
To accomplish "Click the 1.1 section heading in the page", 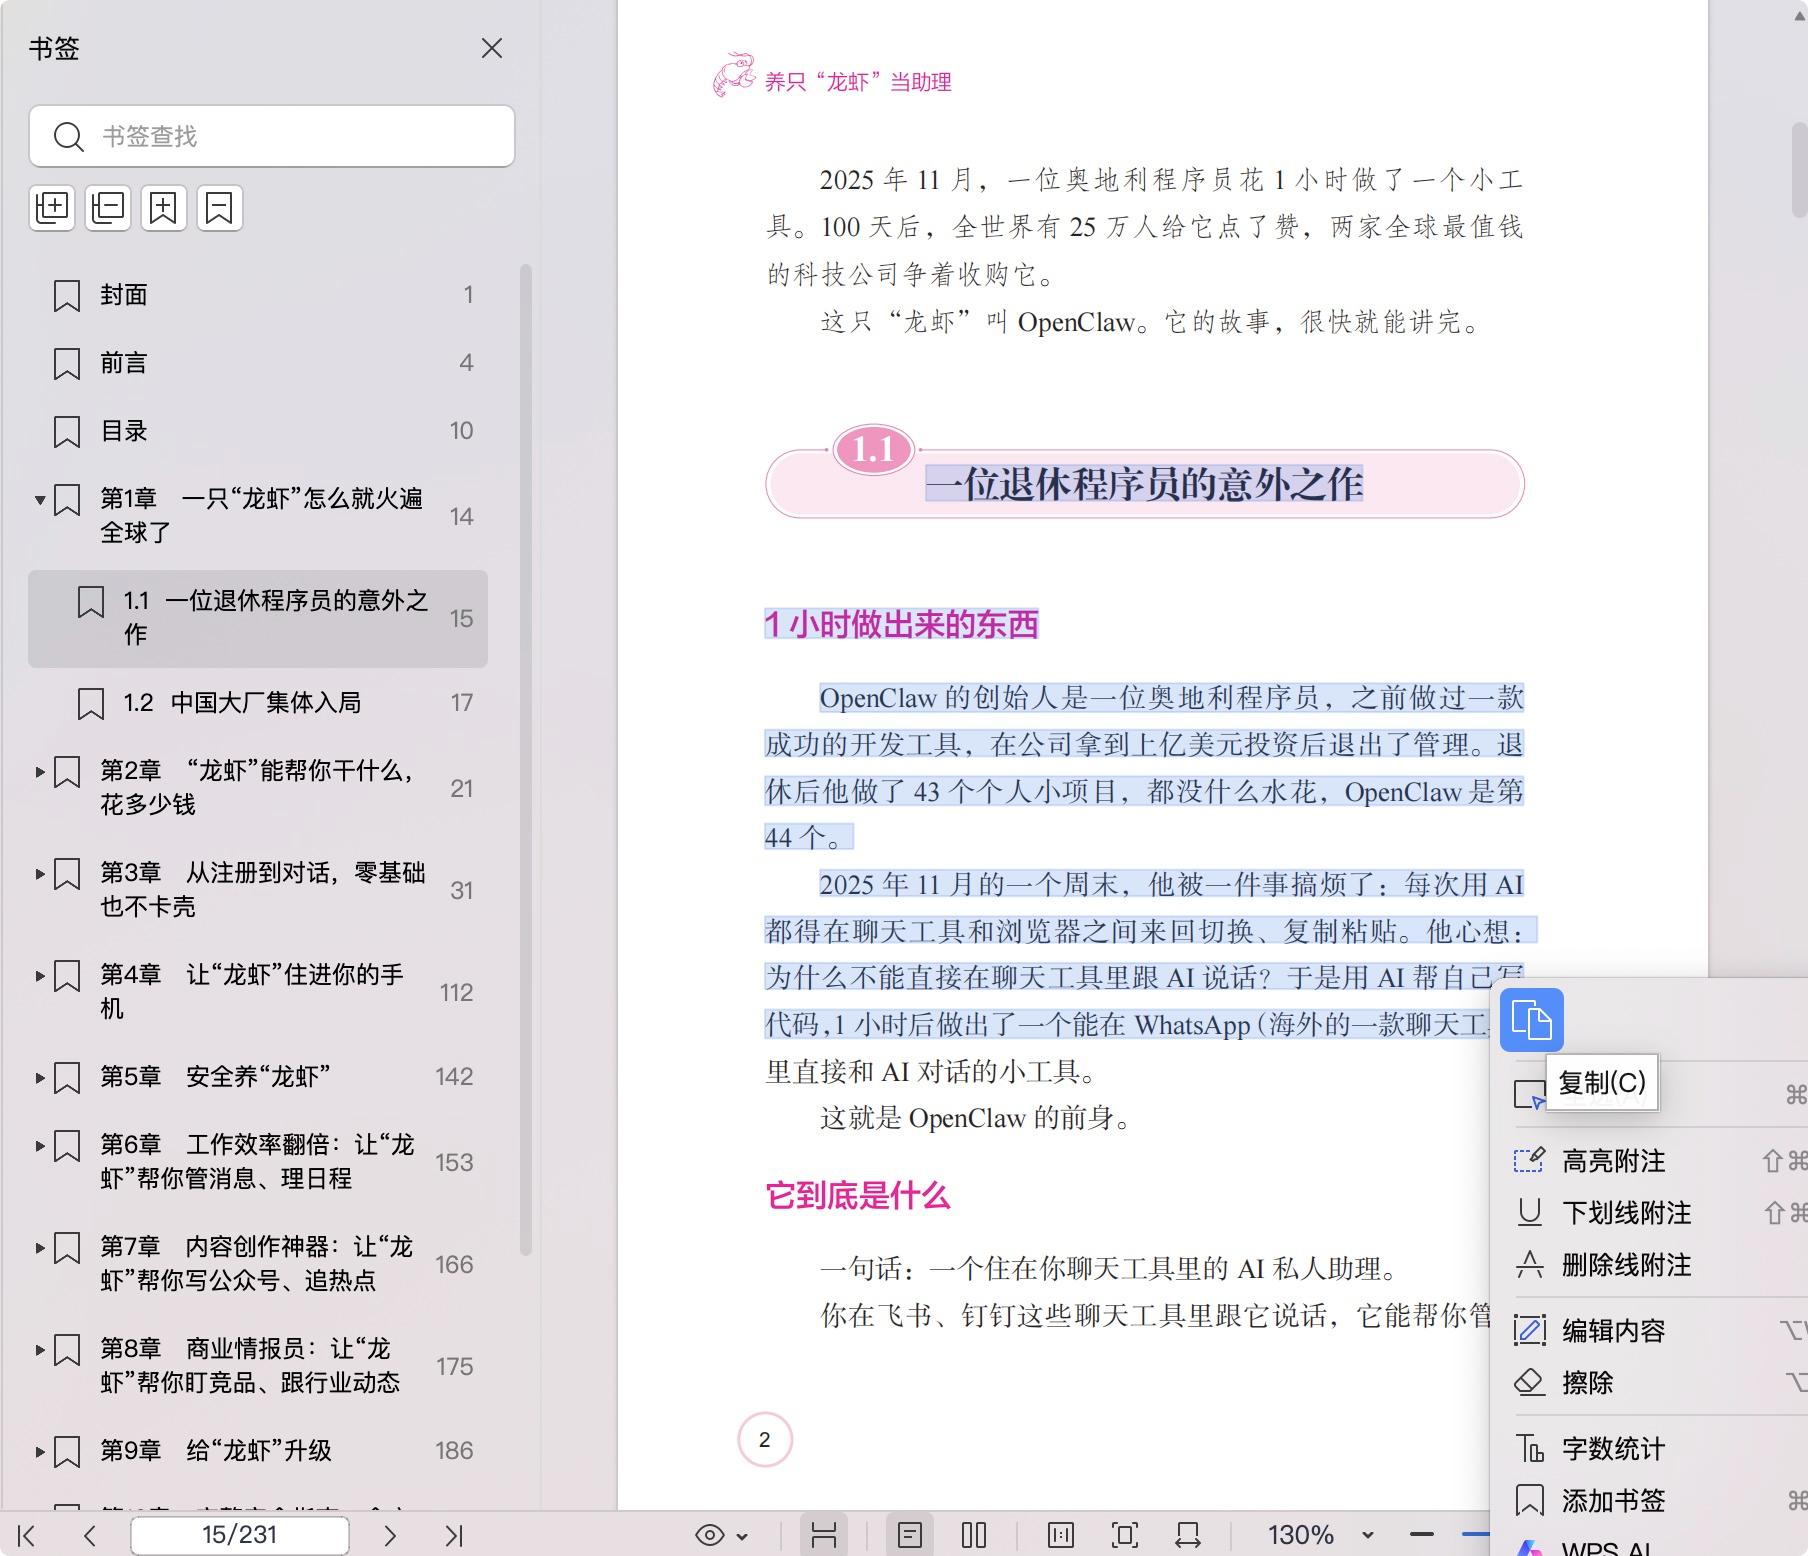I will [x=1144, y=485].
